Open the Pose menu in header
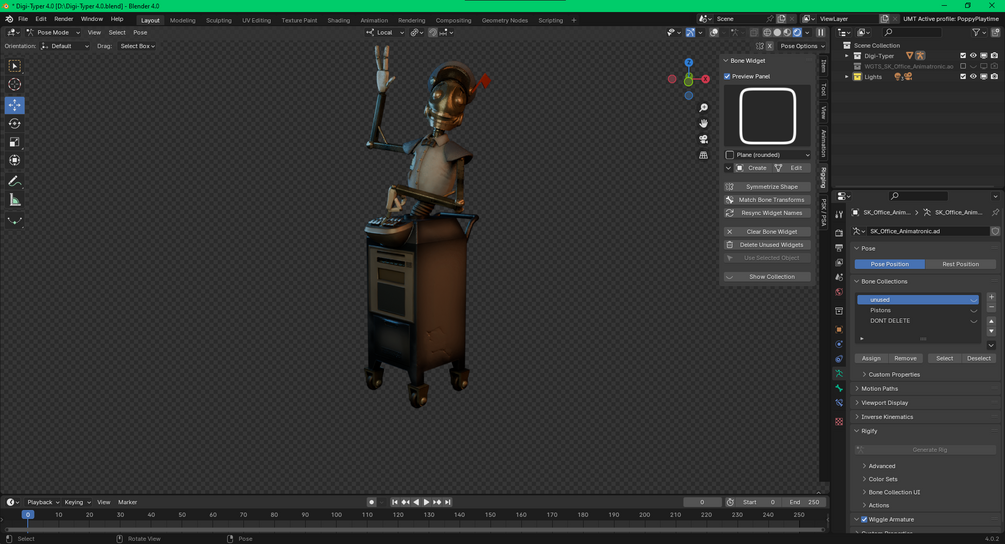The height and width of the screenshot is (544, 1005). click(x=140, y=33)
